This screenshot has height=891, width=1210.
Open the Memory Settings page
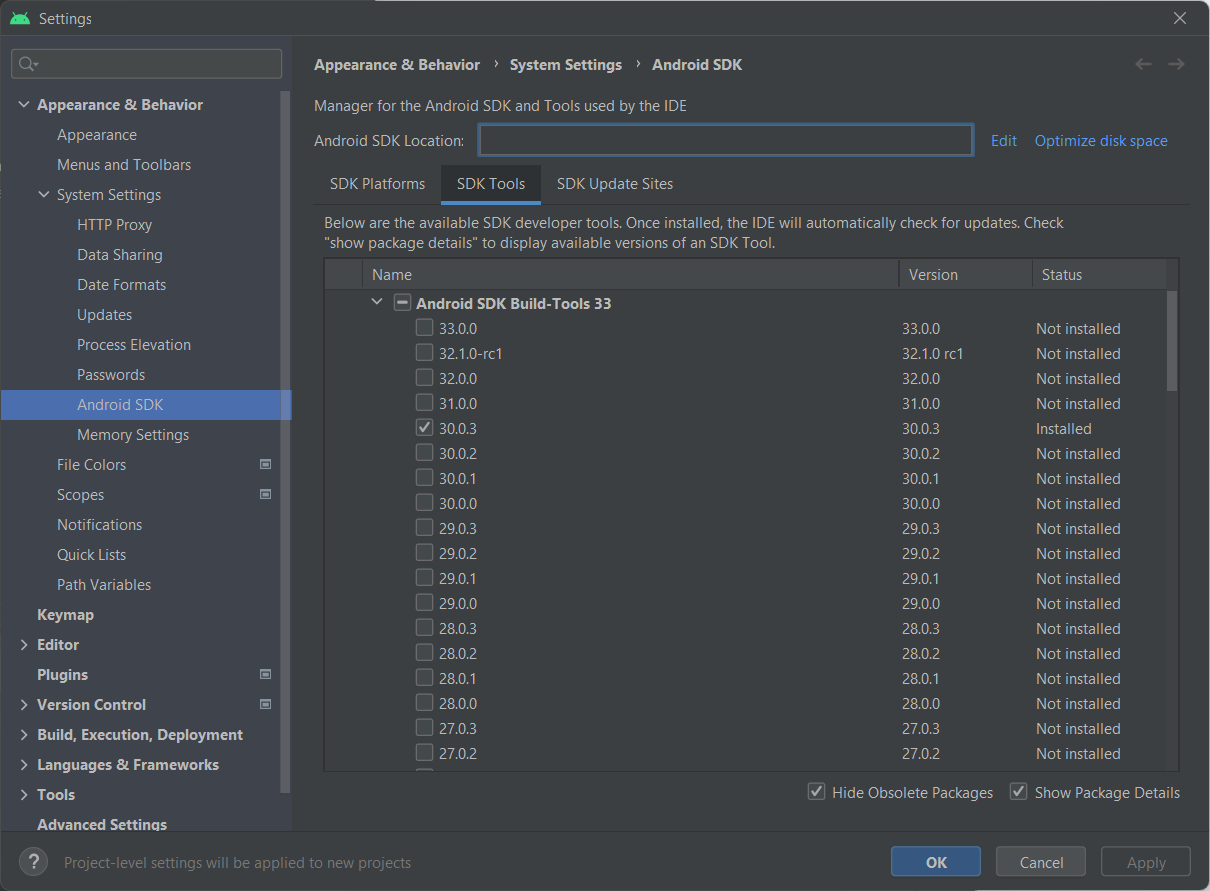(x=133, y=435)
